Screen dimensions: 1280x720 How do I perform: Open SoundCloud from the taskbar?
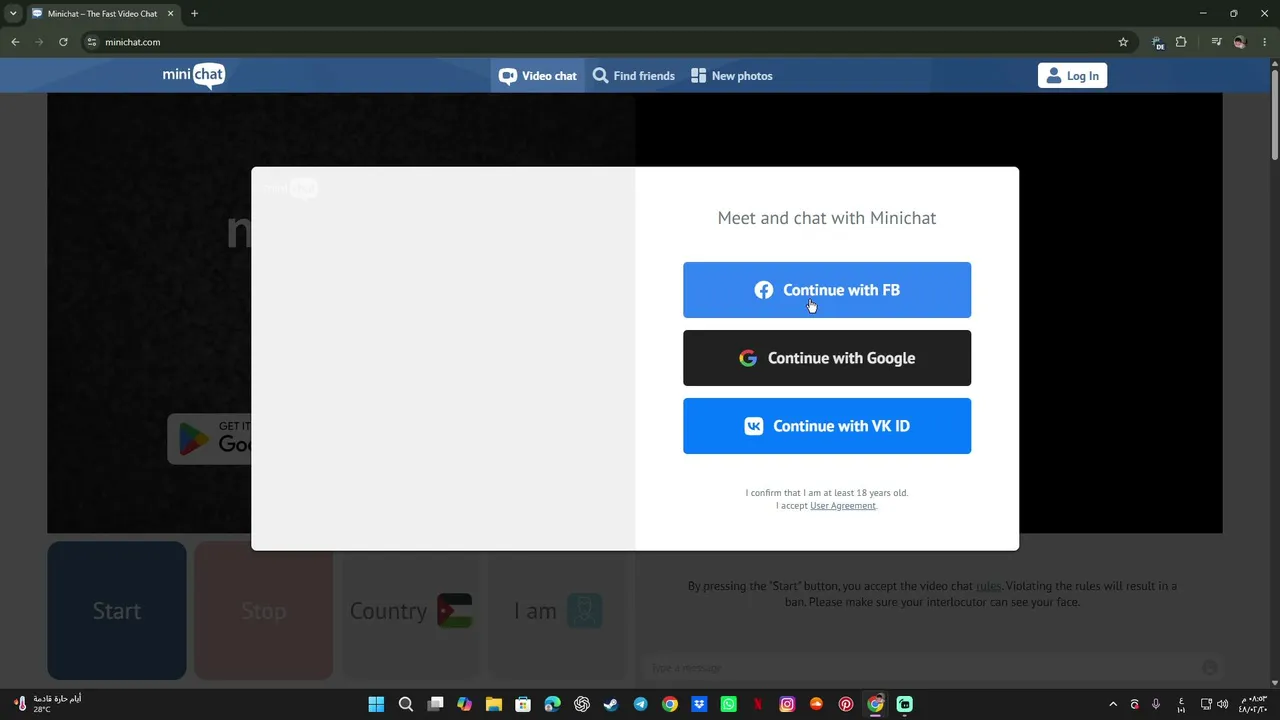tap(816, 704)
